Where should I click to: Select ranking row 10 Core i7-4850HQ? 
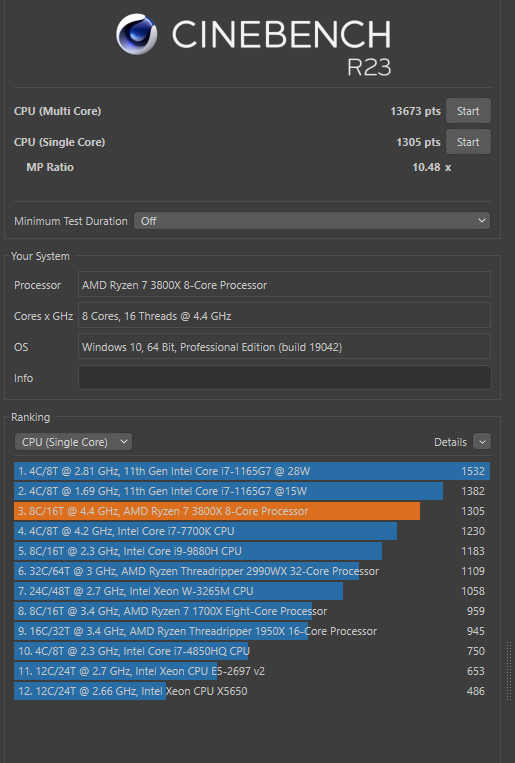[252, 651]
